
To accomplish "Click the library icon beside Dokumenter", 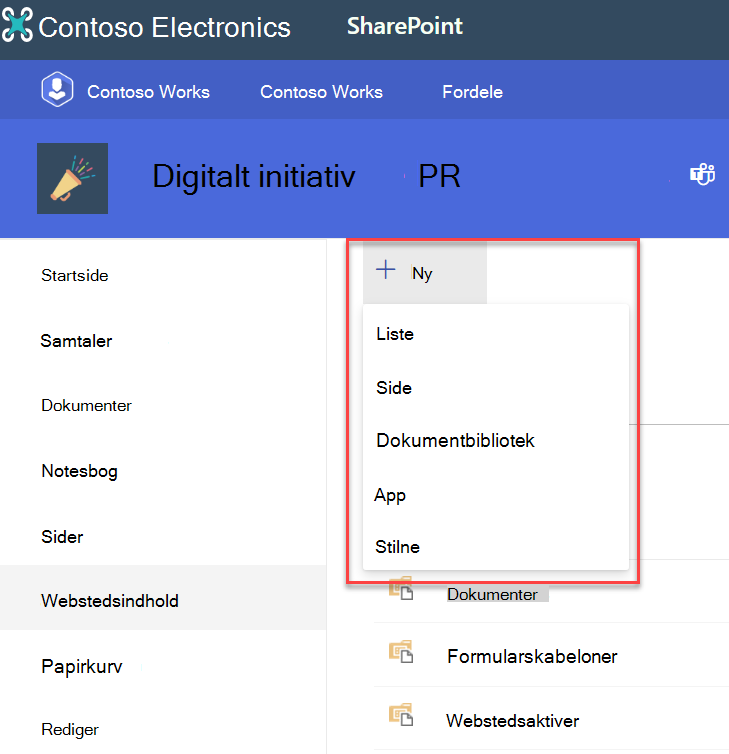I will pos(401,589).
